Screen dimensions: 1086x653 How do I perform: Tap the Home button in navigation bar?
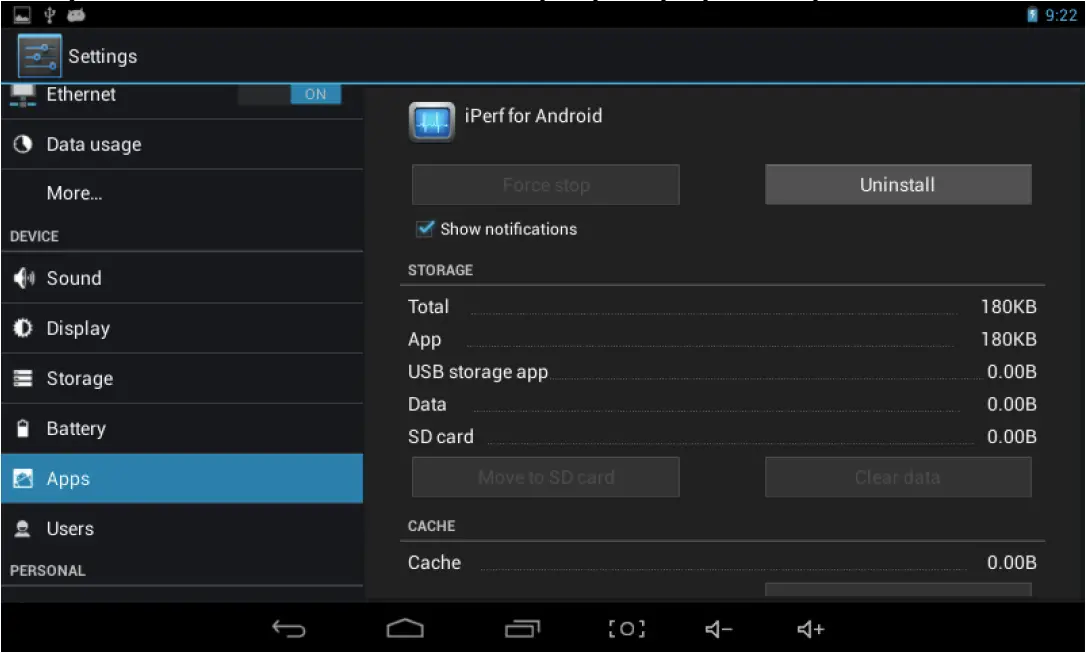pos(407,628)
